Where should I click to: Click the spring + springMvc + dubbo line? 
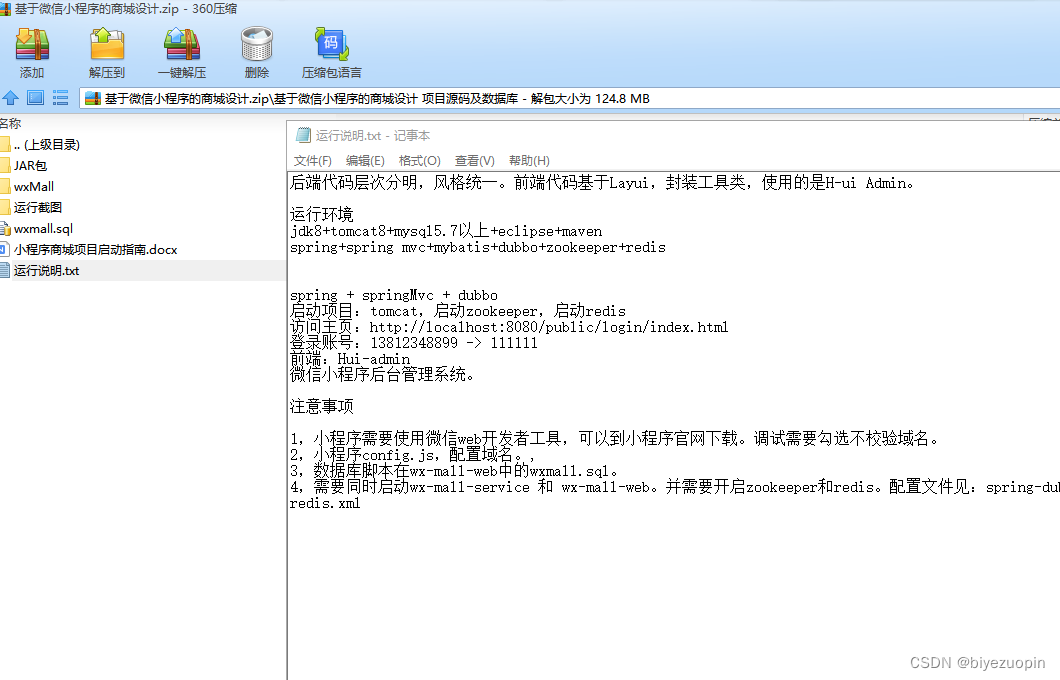point(394,295)
